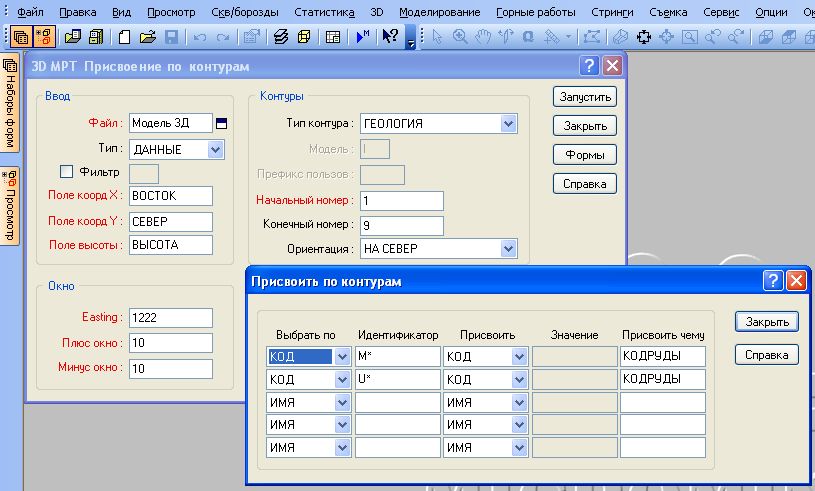Open the Тип dropdown showing ДАННЫЕ
This screenshot has width=815, height=491.
click(215, 150)
